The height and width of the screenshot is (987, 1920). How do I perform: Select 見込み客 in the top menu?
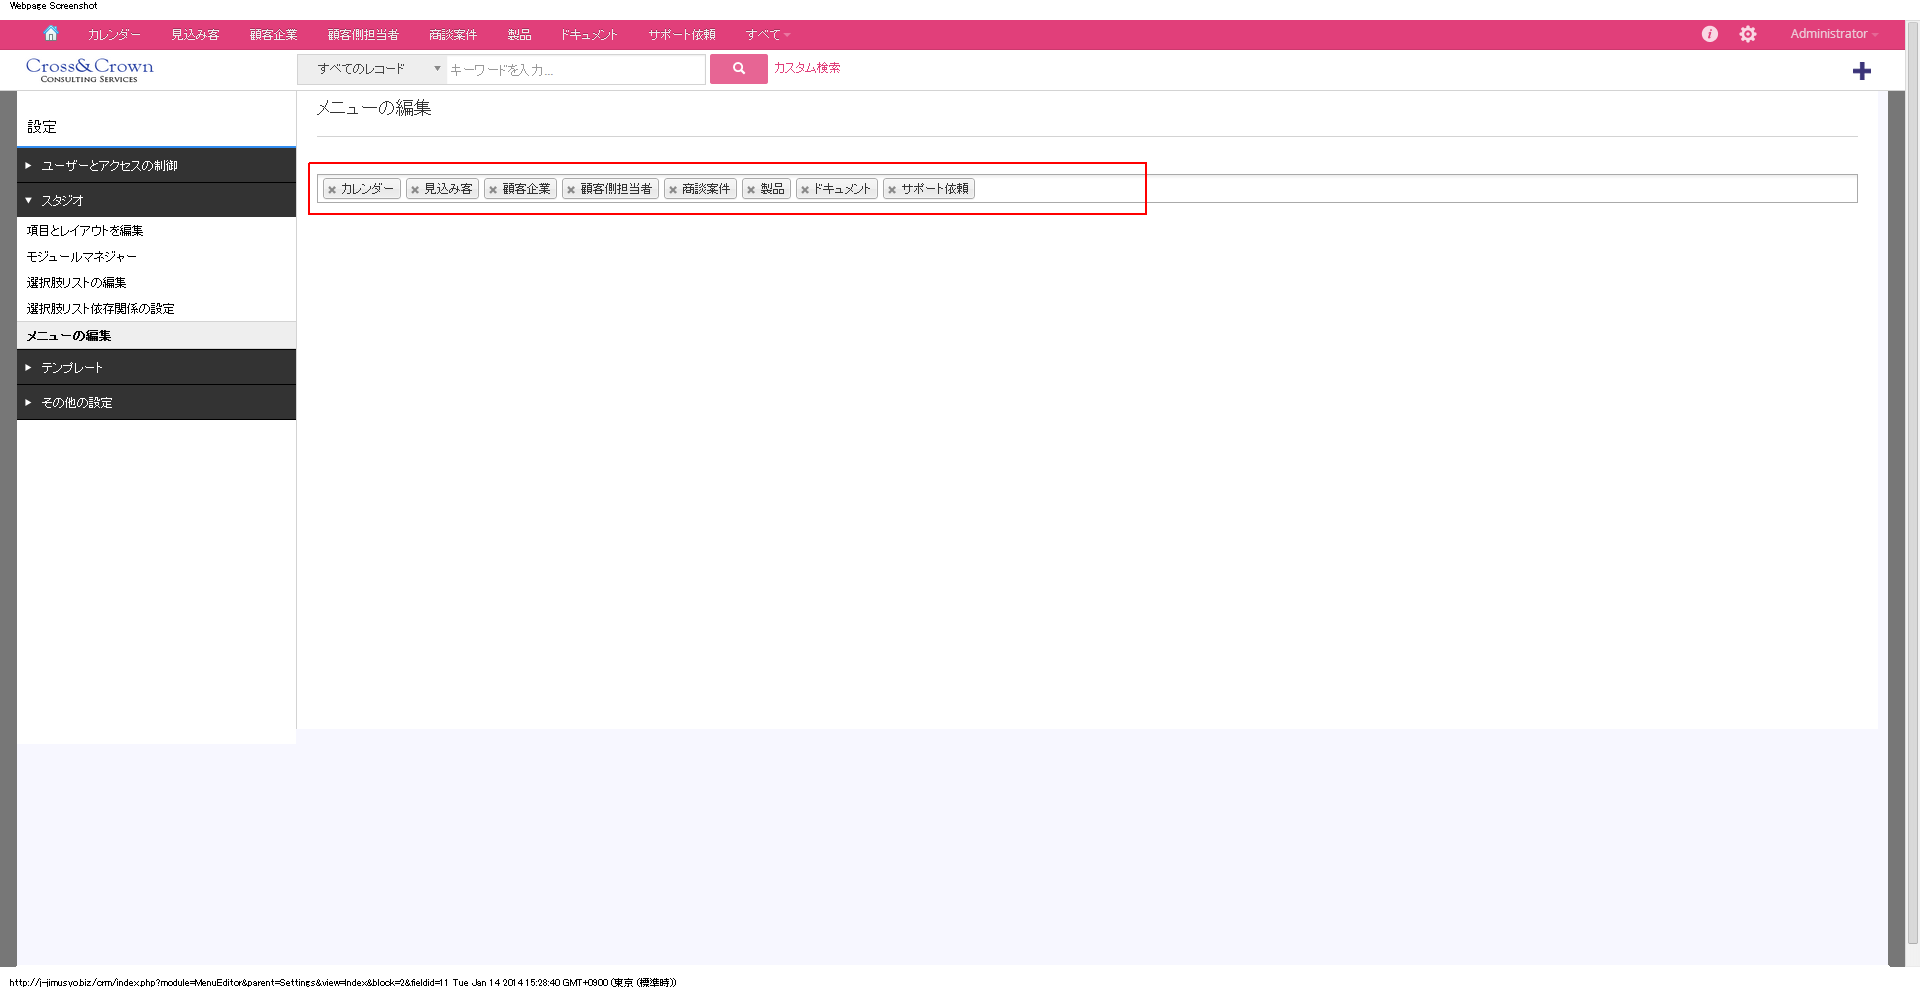point(194,33)
